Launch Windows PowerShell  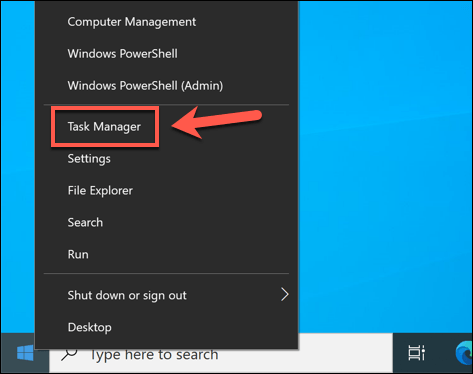pyautogui.click(x=123, y=54)
